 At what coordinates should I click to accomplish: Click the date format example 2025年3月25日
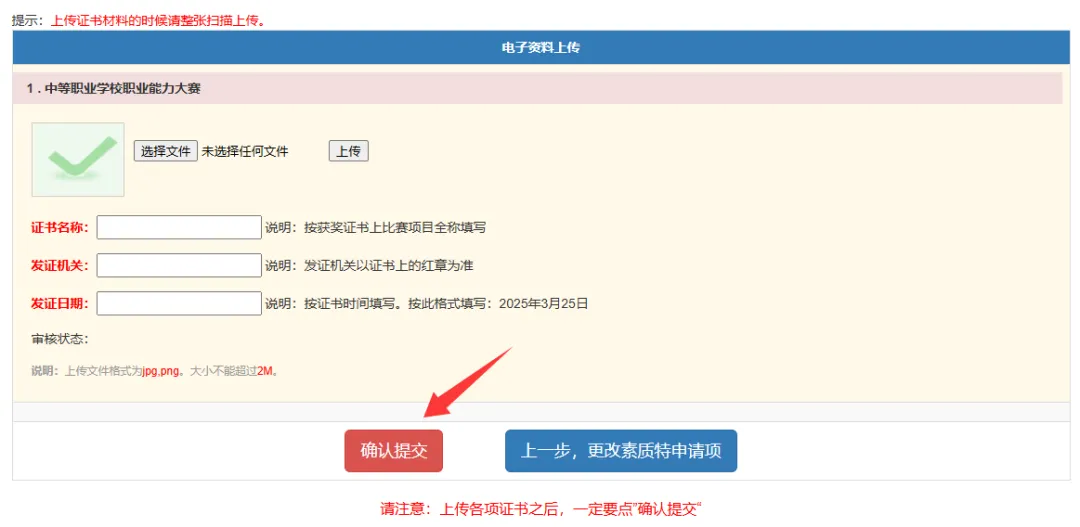point(543,303)
